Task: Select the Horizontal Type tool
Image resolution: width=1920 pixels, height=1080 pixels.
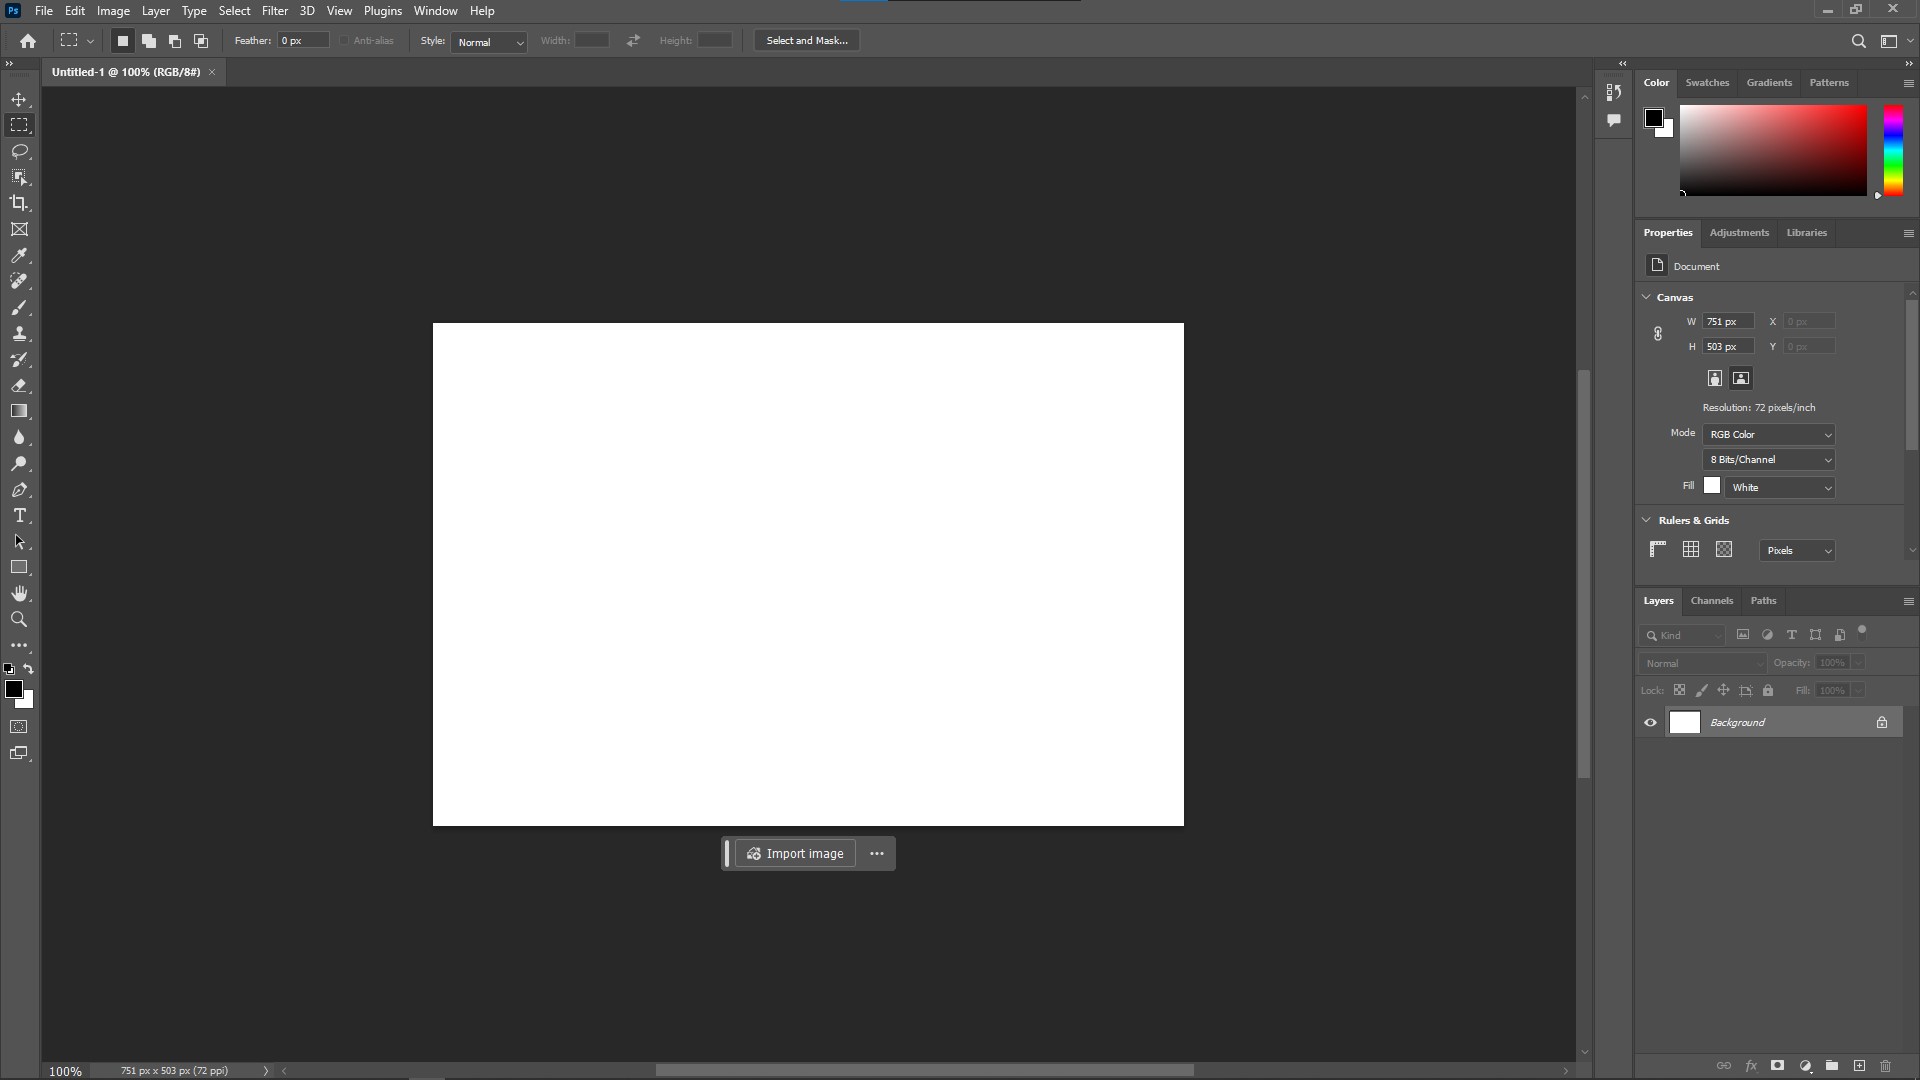Action: (x=19, y=516)
